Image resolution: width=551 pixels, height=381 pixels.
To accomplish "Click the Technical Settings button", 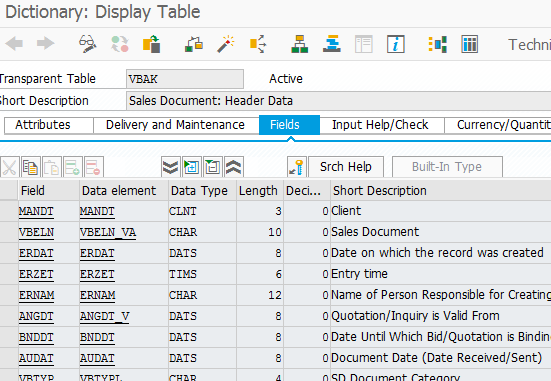I will pos(529,45).
